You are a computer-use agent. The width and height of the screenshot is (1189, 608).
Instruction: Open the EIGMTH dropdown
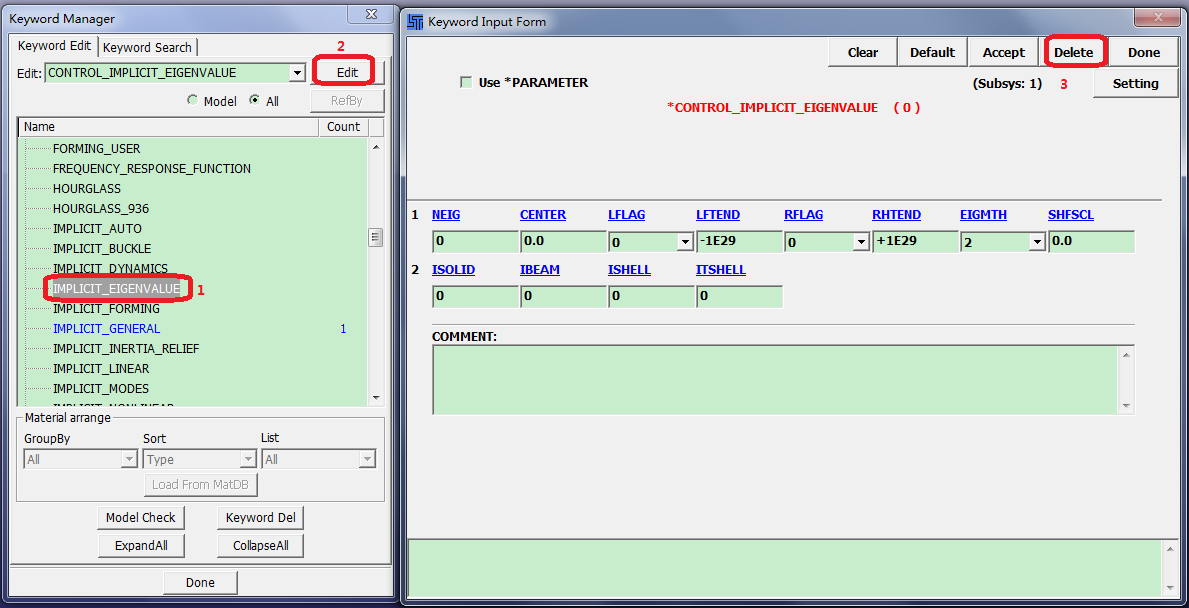click(1037, 243)
